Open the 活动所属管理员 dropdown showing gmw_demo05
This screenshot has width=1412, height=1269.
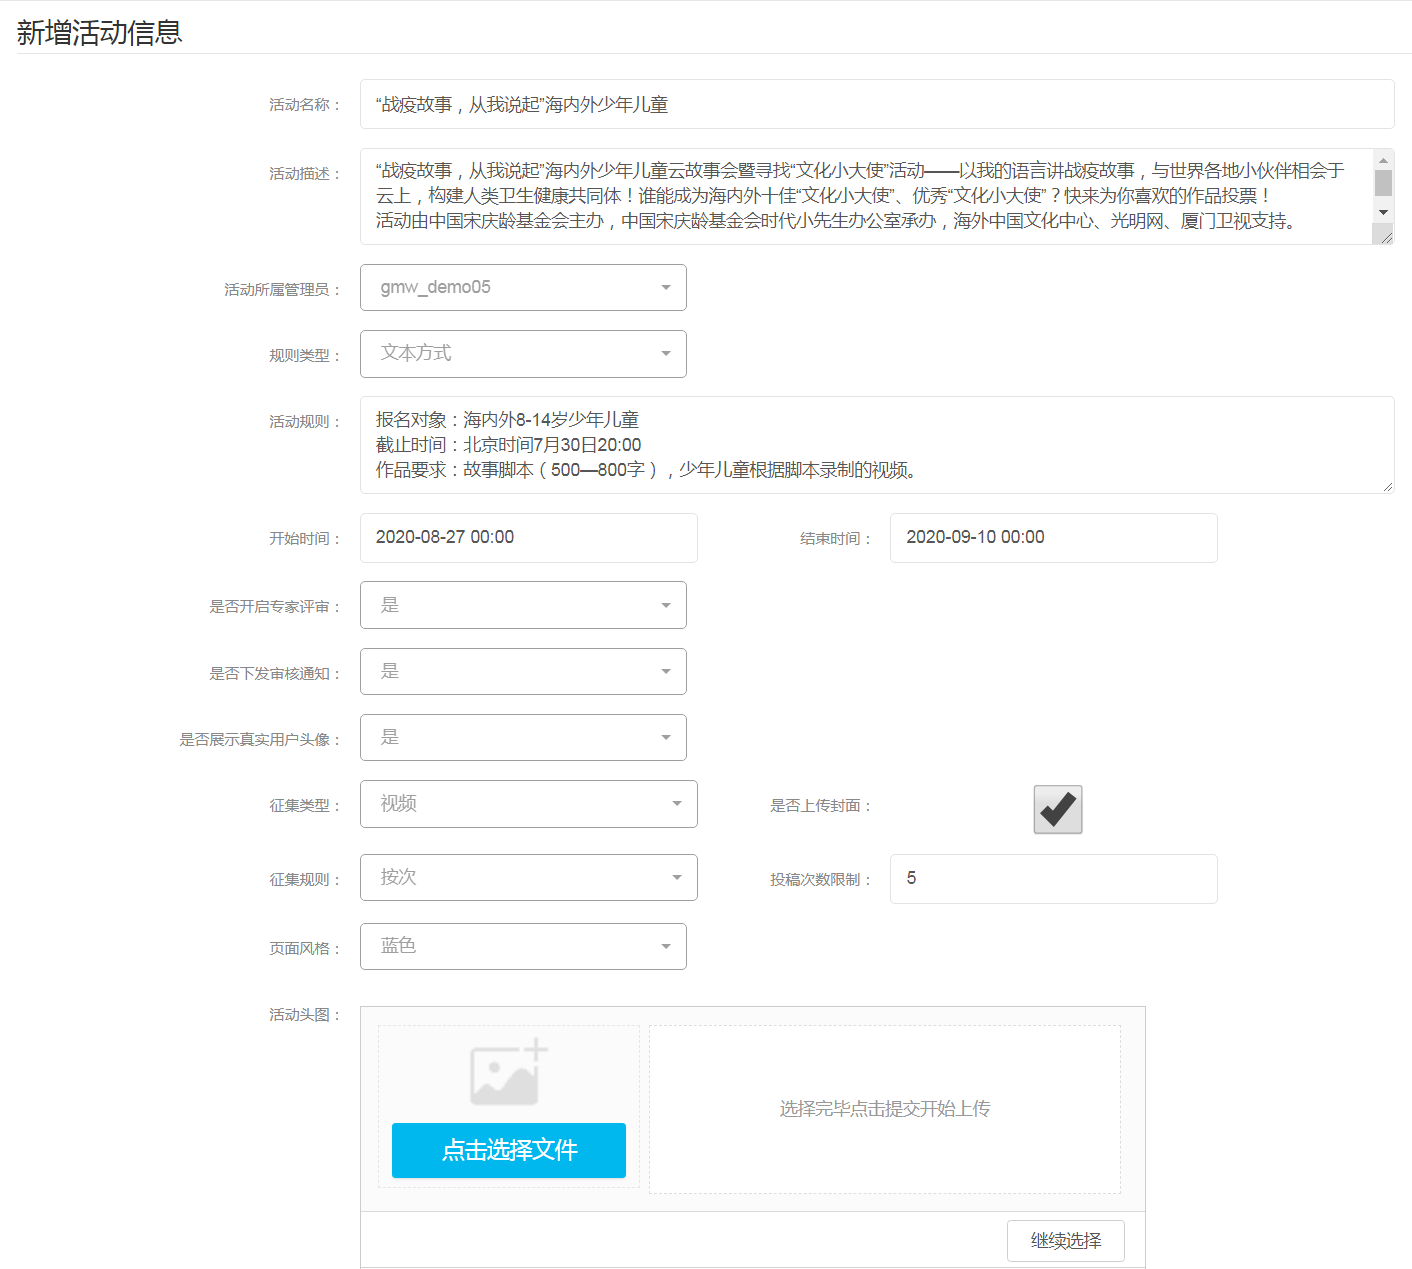pos(523,288)
